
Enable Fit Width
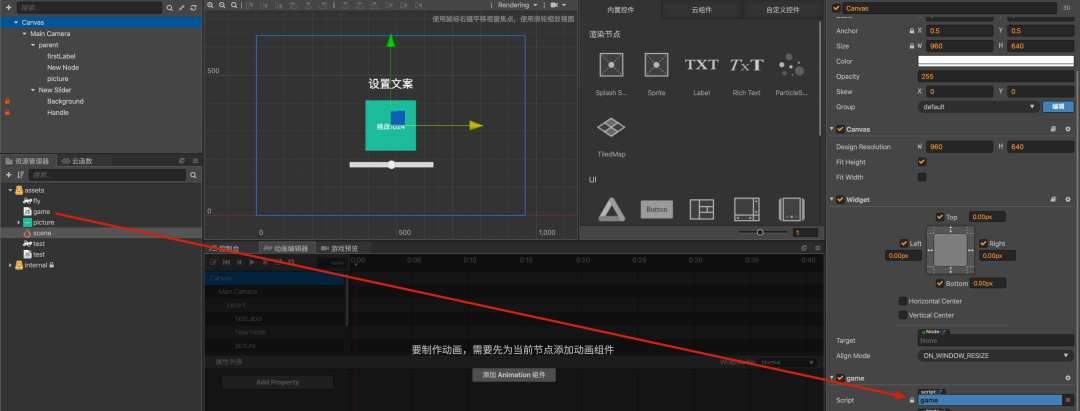tap(922, 177)
